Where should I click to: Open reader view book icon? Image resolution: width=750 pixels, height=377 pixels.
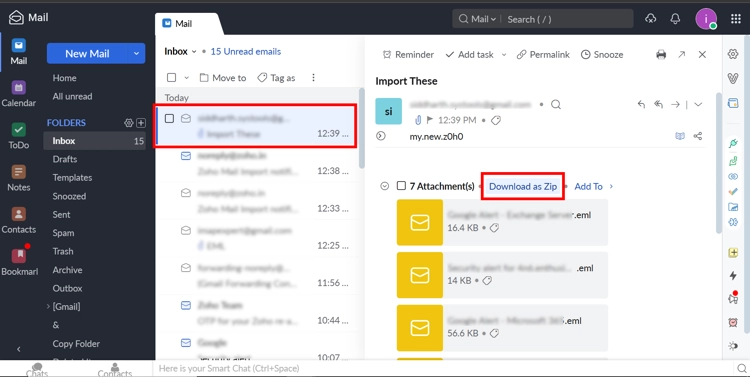(680, 136)
